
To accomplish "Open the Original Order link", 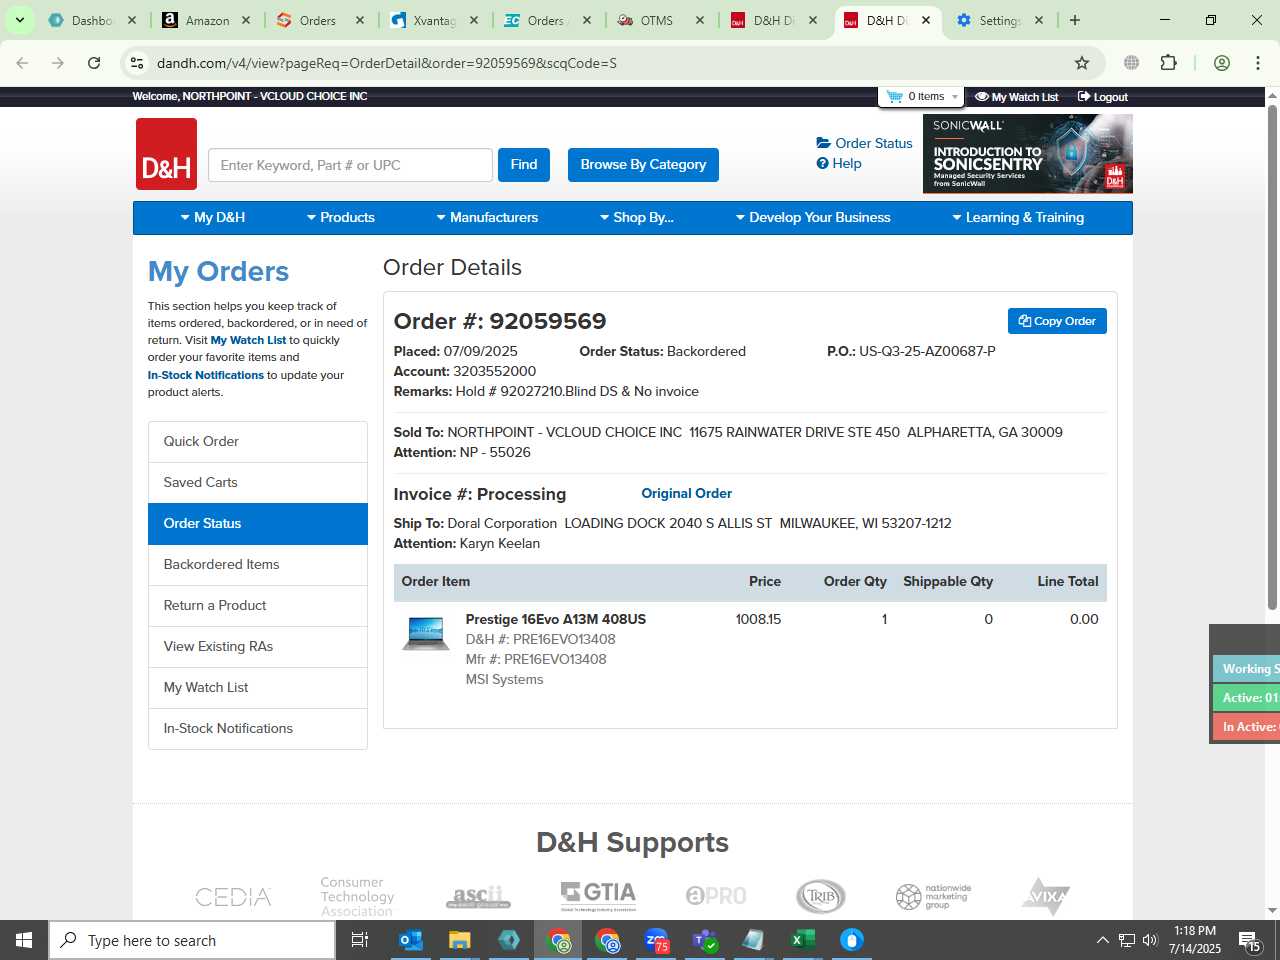I will (x=686, y=493).
